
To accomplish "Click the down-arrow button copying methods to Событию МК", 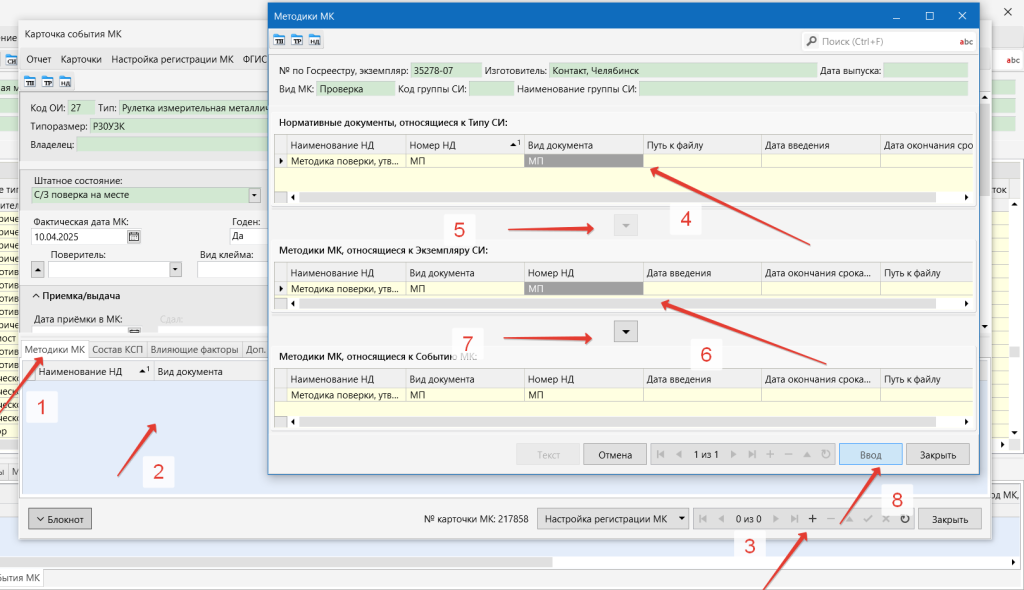I will pos(626,331).
